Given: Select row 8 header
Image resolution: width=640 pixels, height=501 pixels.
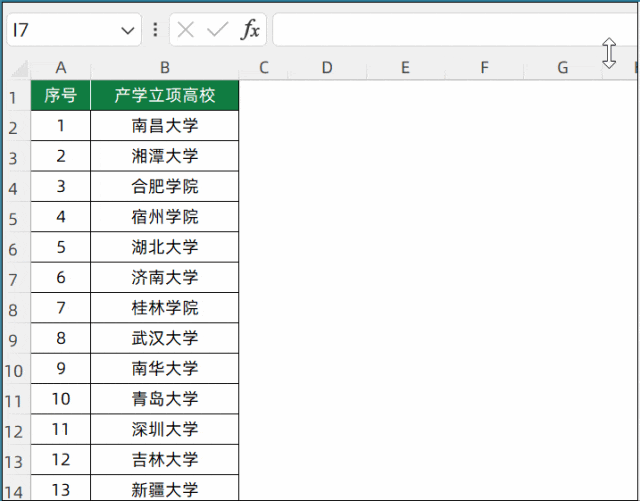Looking at the screenshot, I should tap(16, 309).
